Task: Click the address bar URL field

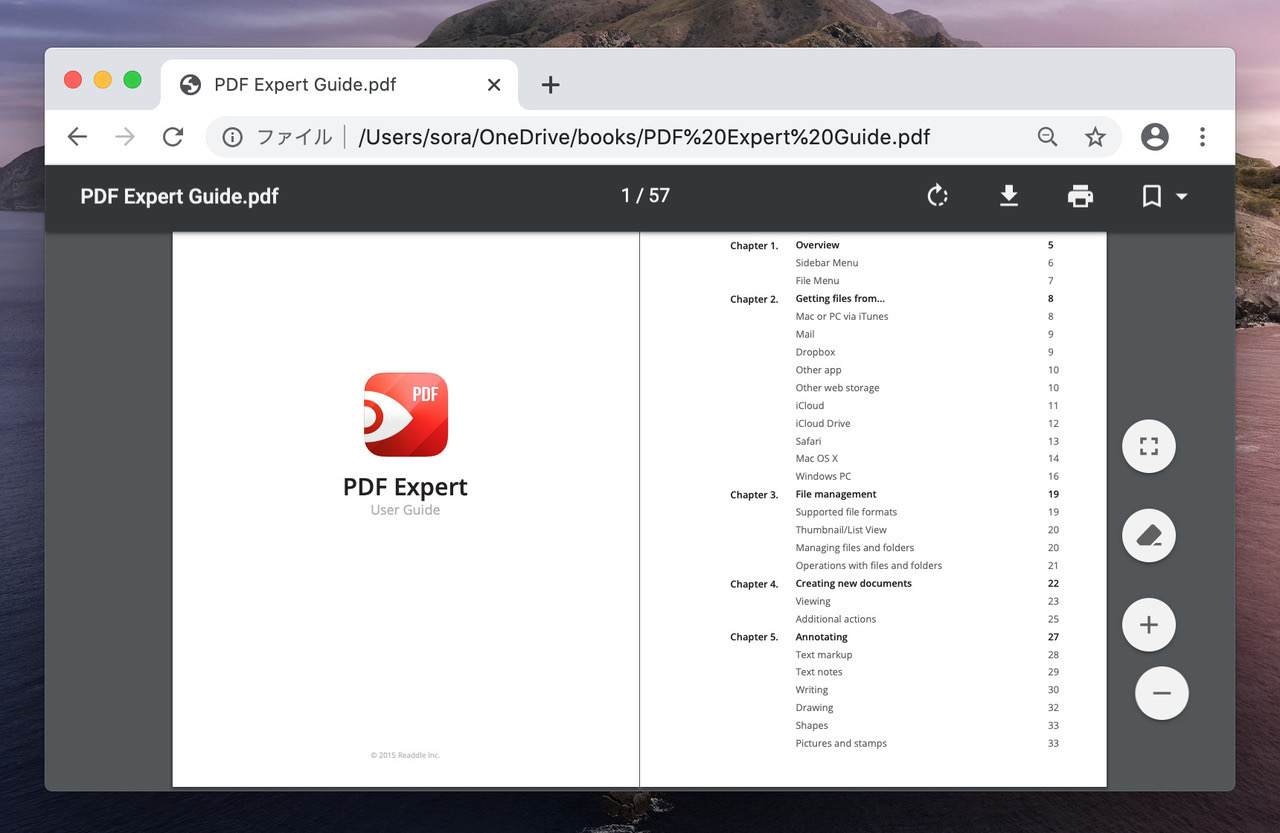Action: coord(644,137)
